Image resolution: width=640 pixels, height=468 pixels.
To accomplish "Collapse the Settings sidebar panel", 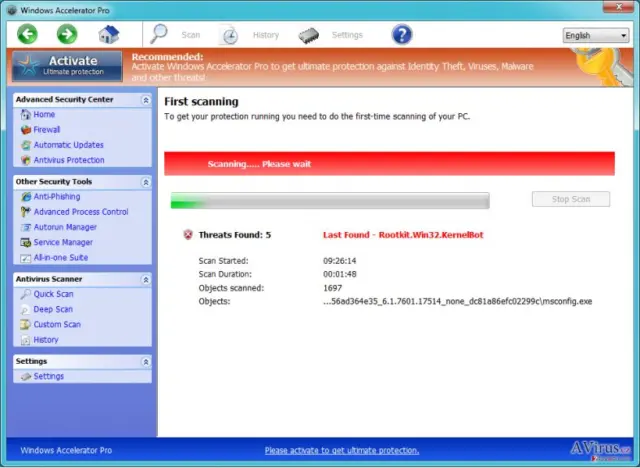I will (146, 362).
